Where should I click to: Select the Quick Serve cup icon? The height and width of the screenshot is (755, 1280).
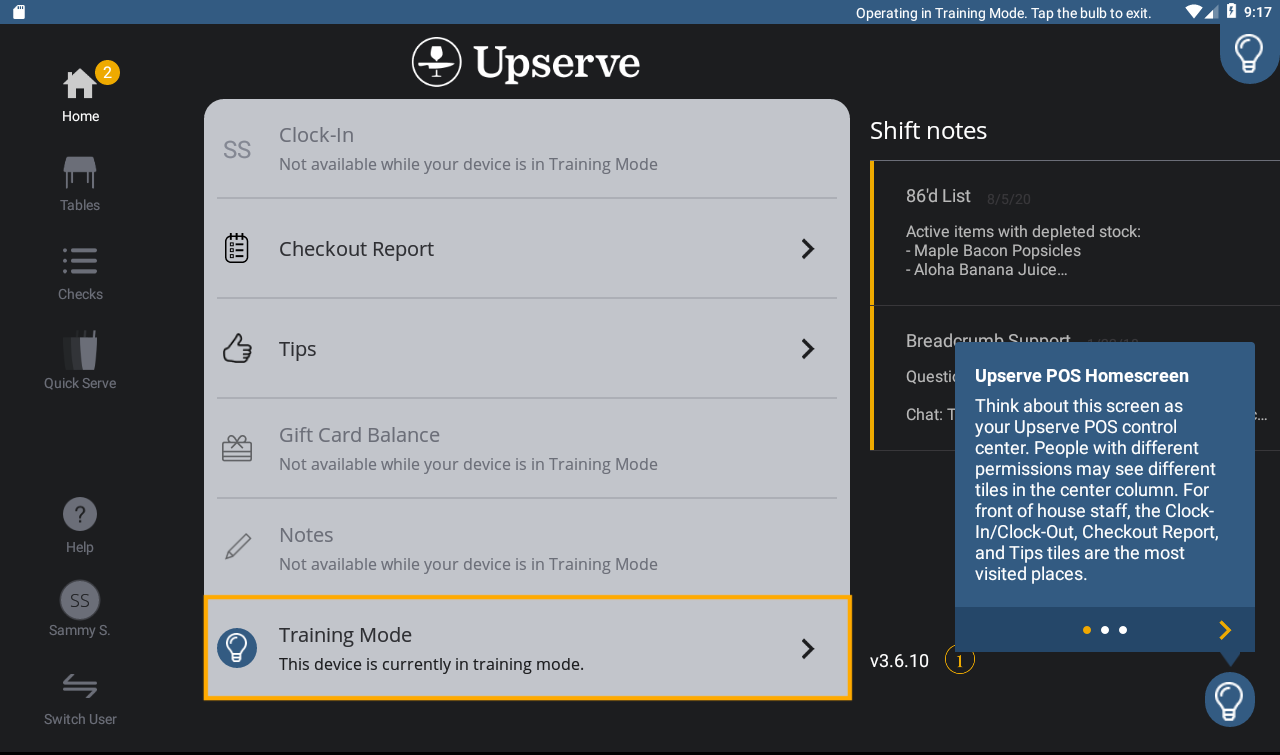(x=80, y=351)
